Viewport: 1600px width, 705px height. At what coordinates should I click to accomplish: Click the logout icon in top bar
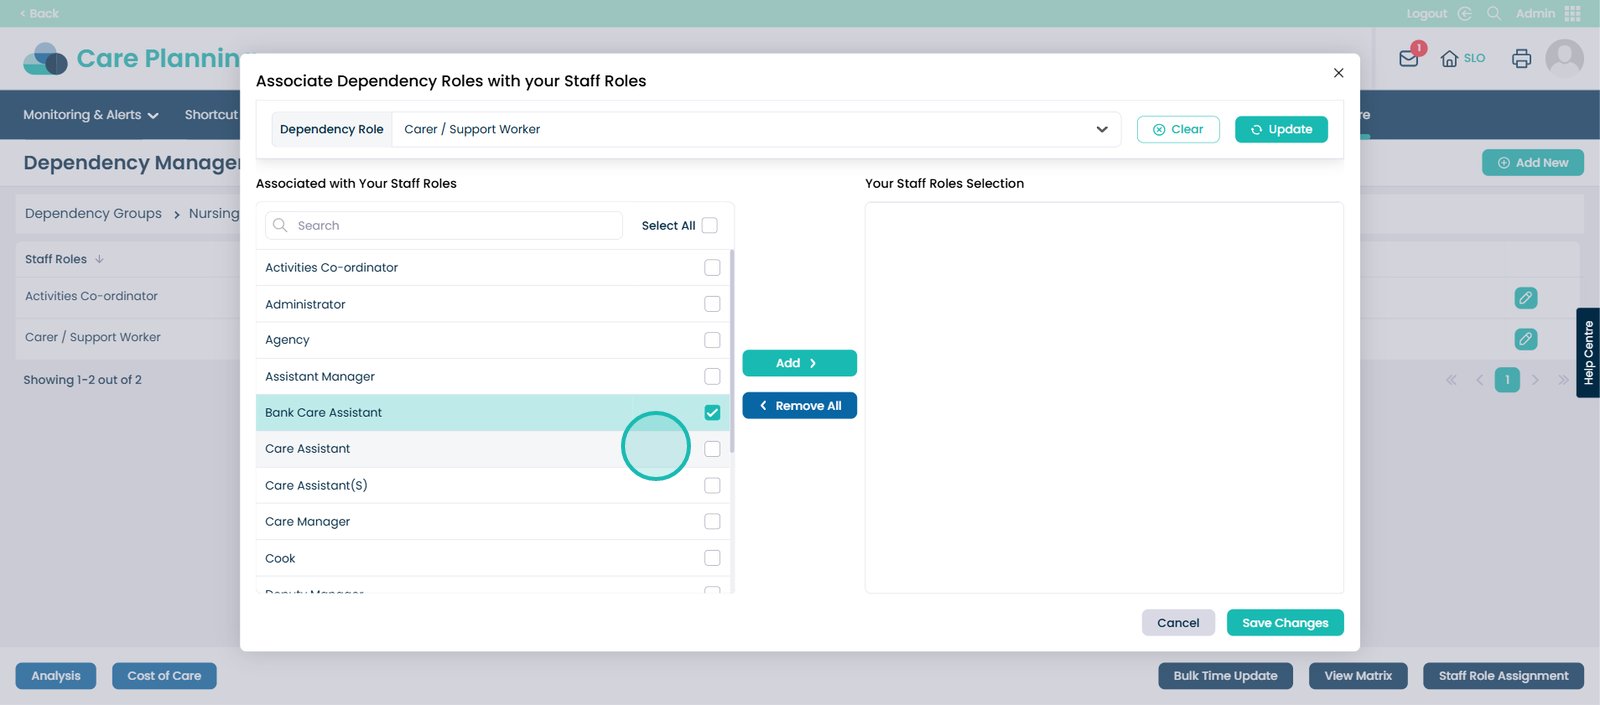coord(1465,14)
